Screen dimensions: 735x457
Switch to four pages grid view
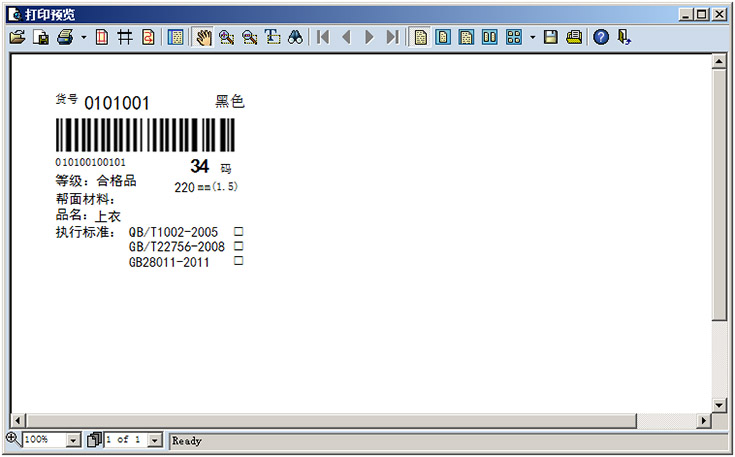[514, 37]
